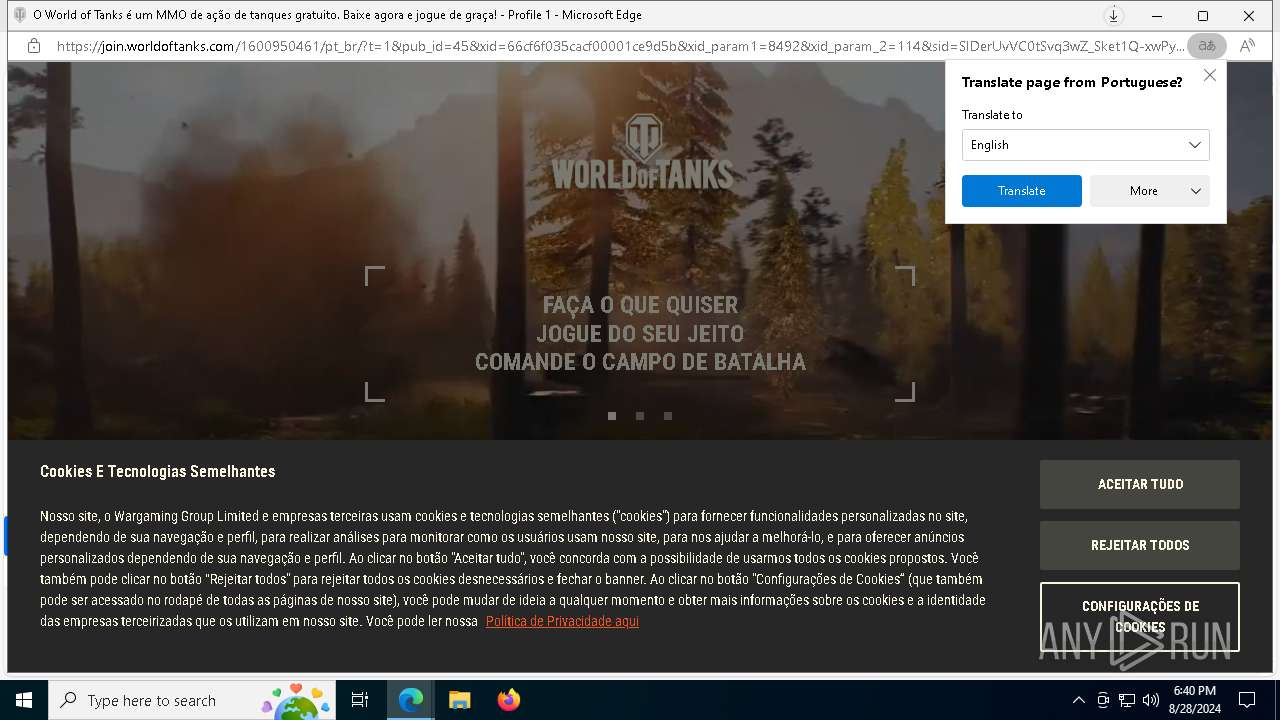Click the site lock icon in address bar
This screenshot has height=720, width=1280.
coord(33,46)
